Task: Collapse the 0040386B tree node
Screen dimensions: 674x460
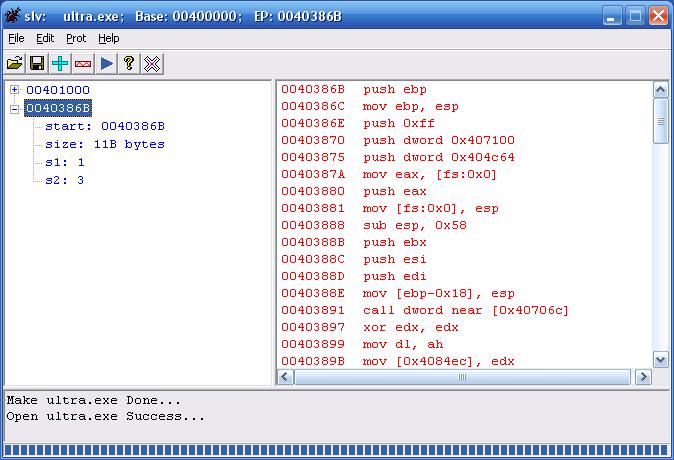Action: [x=15, y=109]
